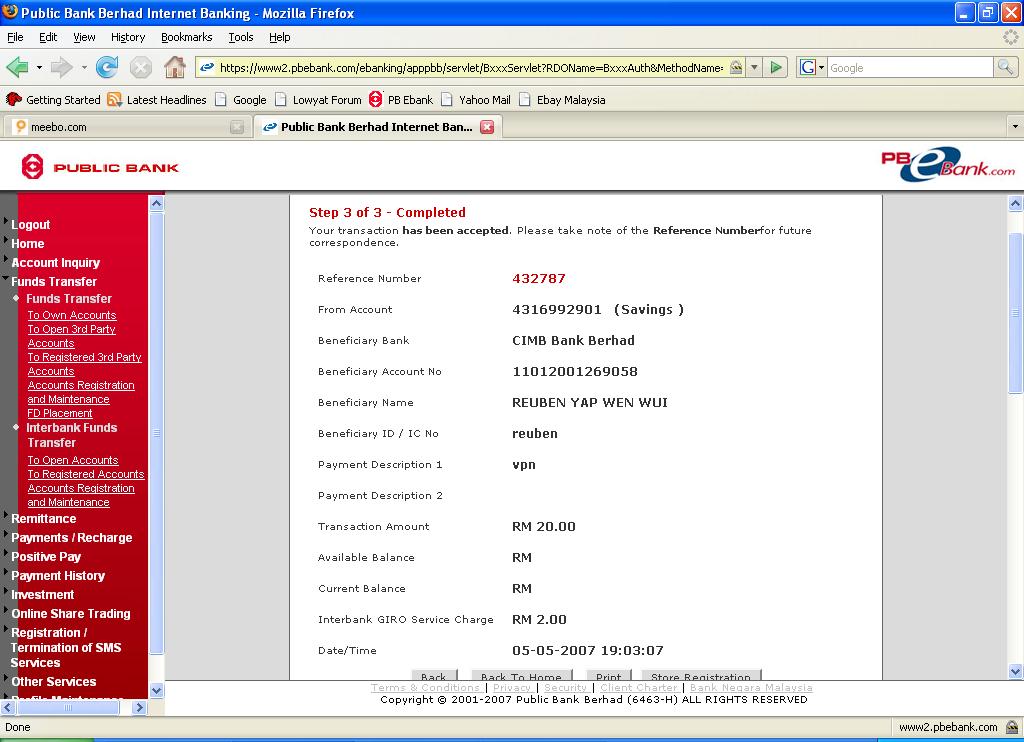
Task: Click the Google search input field
Action: click(x=910, y=67)
